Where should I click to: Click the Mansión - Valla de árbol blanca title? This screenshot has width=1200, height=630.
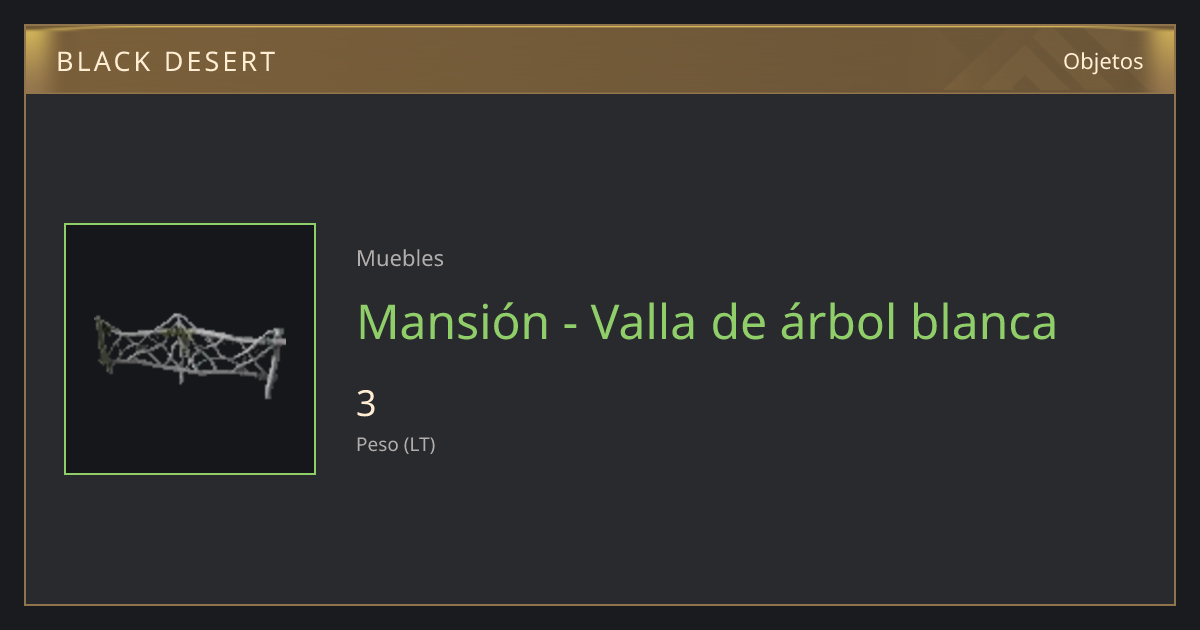coord(707,322)
